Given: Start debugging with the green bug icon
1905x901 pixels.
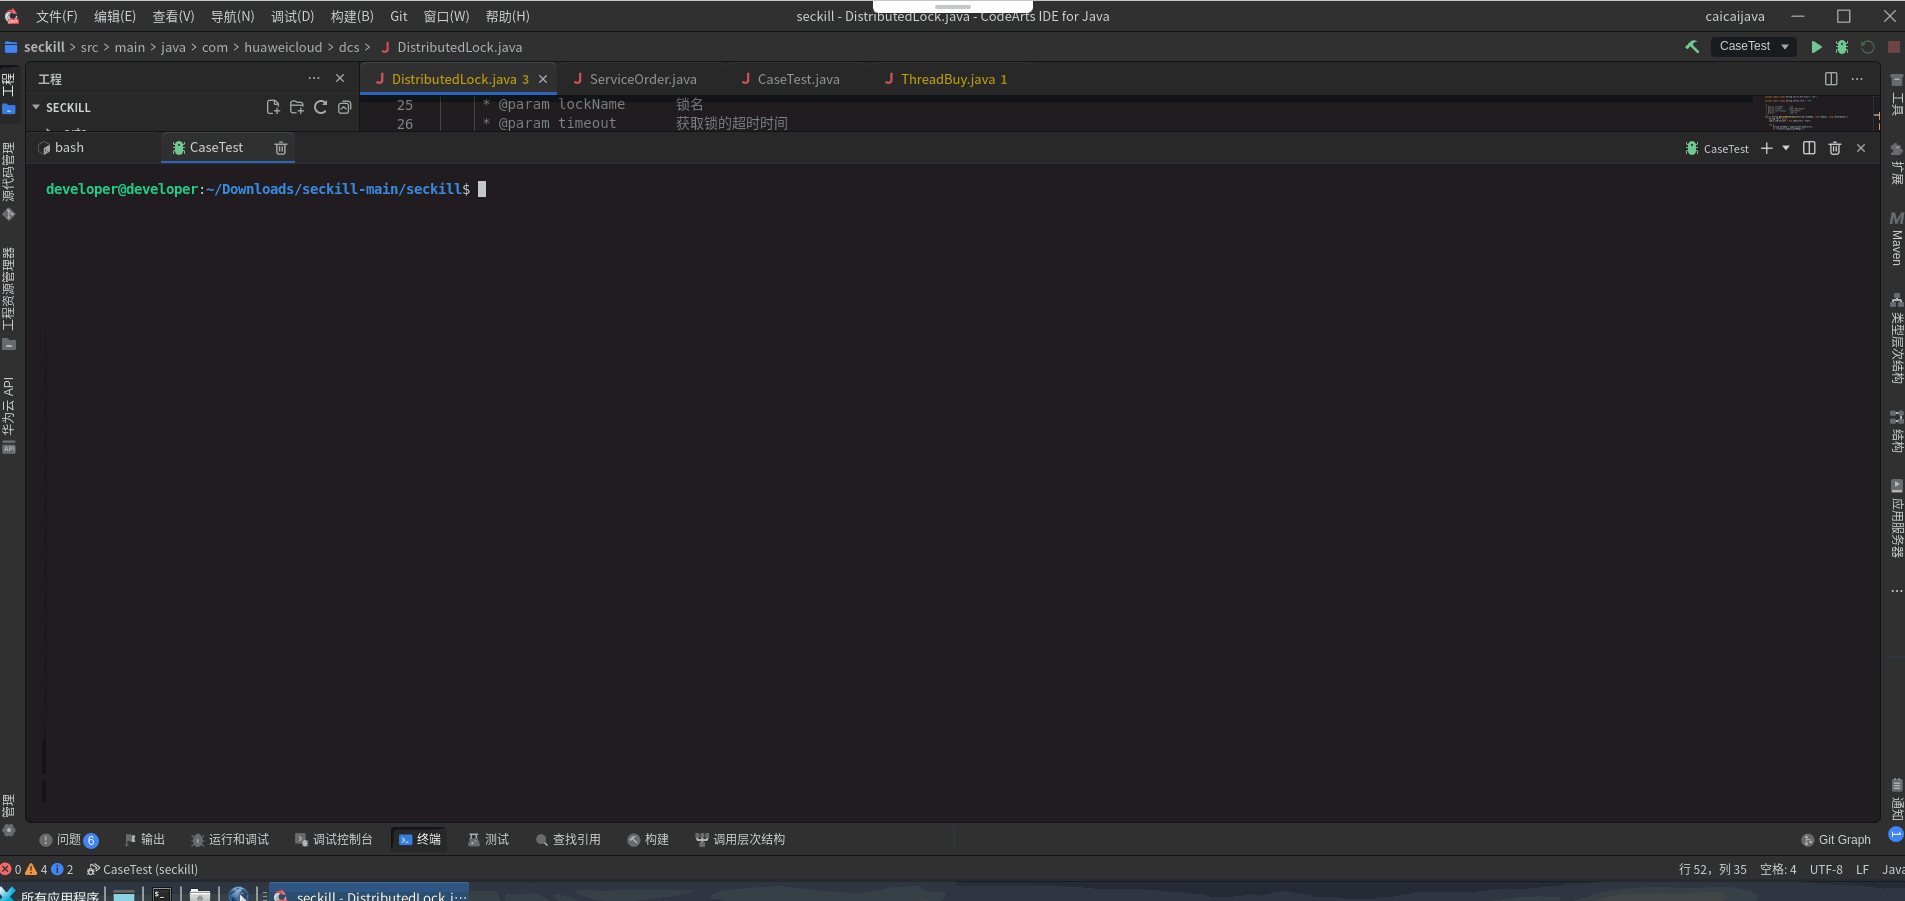Looking at the screenshot, I should [x=1841, y=47].
